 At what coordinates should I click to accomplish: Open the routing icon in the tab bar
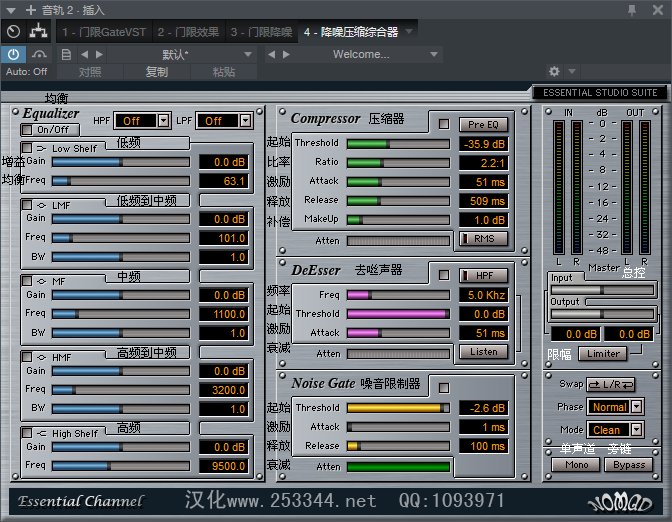coord(38,31)
